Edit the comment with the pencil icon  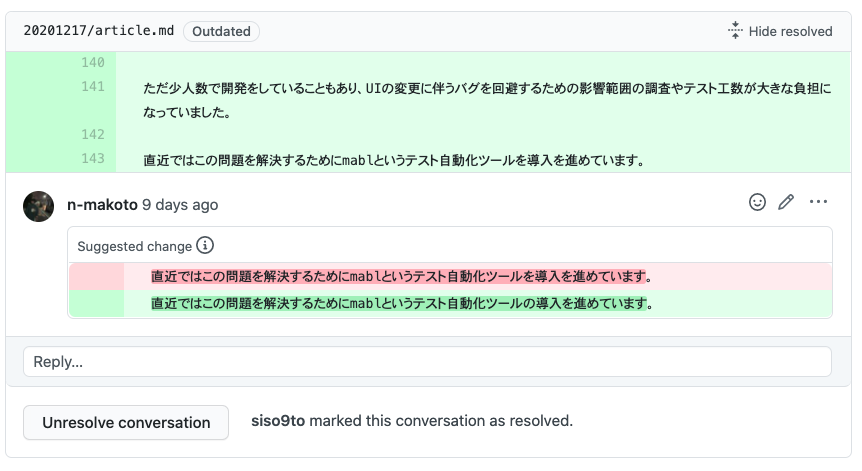pyautogui.click(x=786, y=202)
